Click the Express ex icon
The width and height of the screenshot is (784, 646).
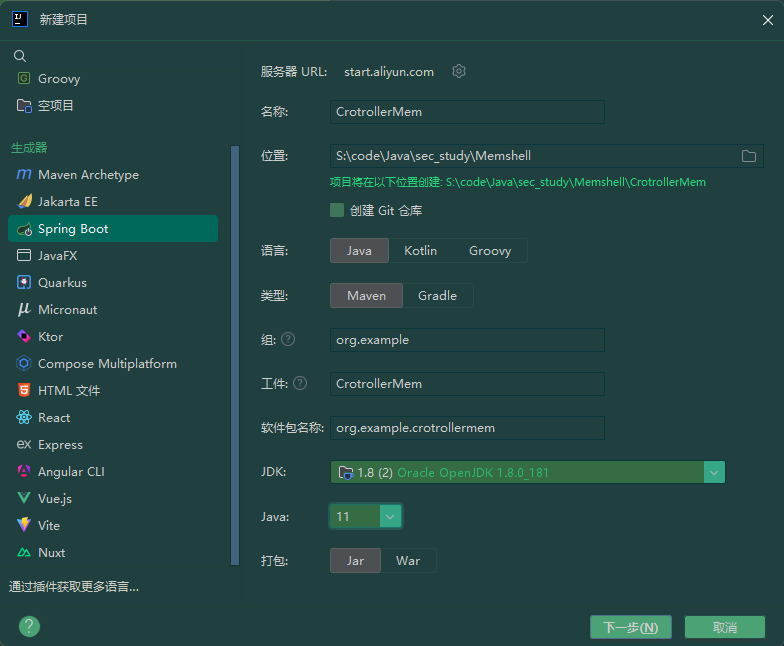coord(24,444)
